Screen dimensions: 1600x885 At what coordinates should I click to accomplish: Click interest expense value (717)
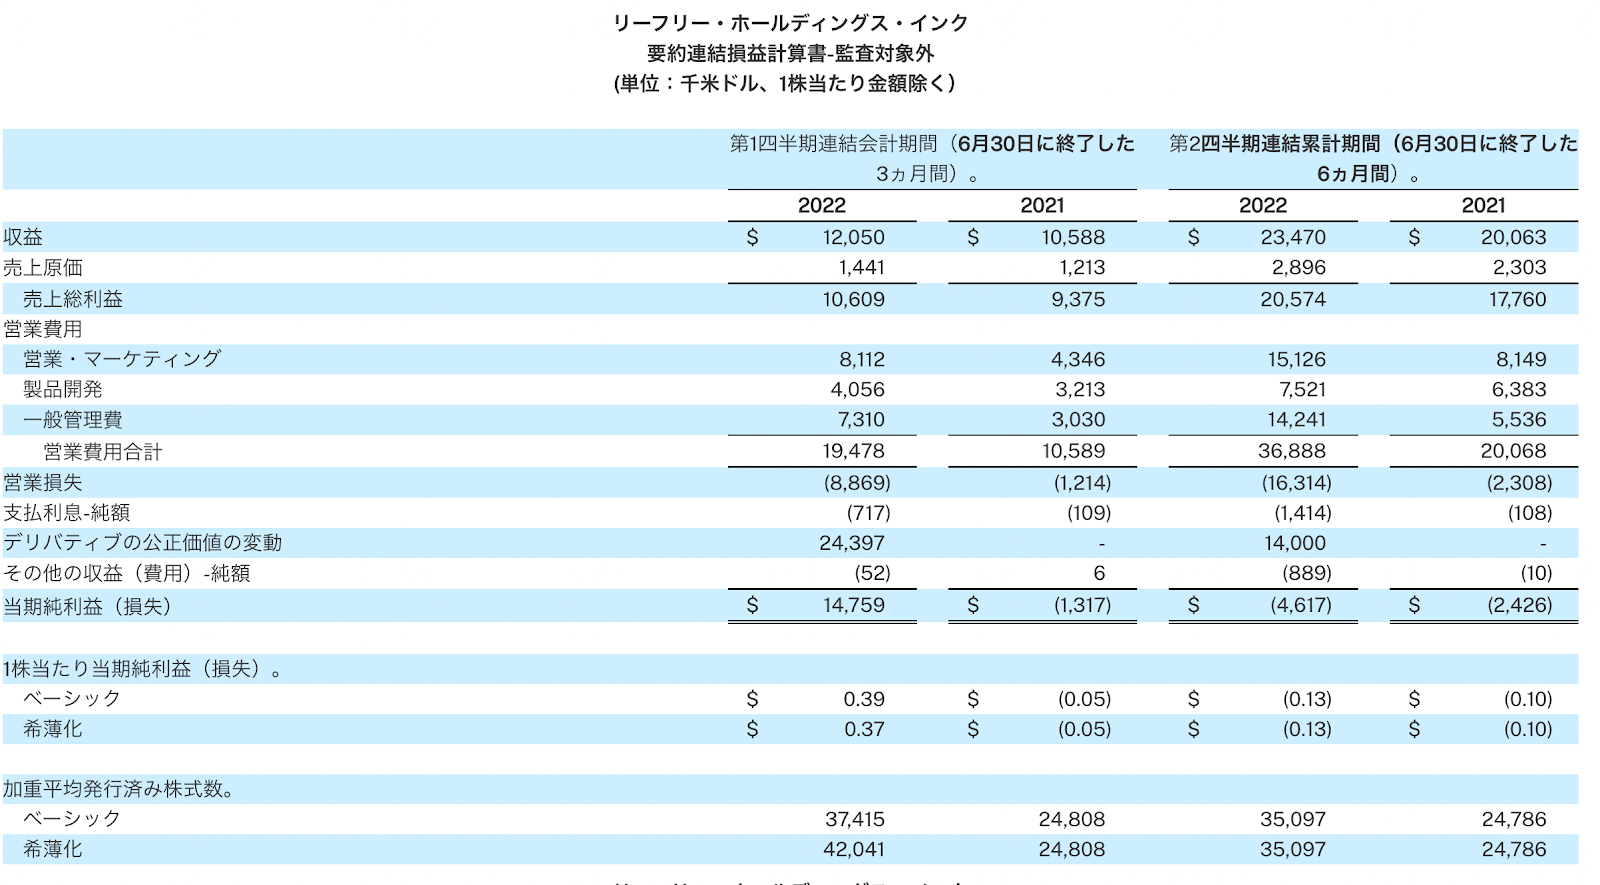(x=868, y=512)
